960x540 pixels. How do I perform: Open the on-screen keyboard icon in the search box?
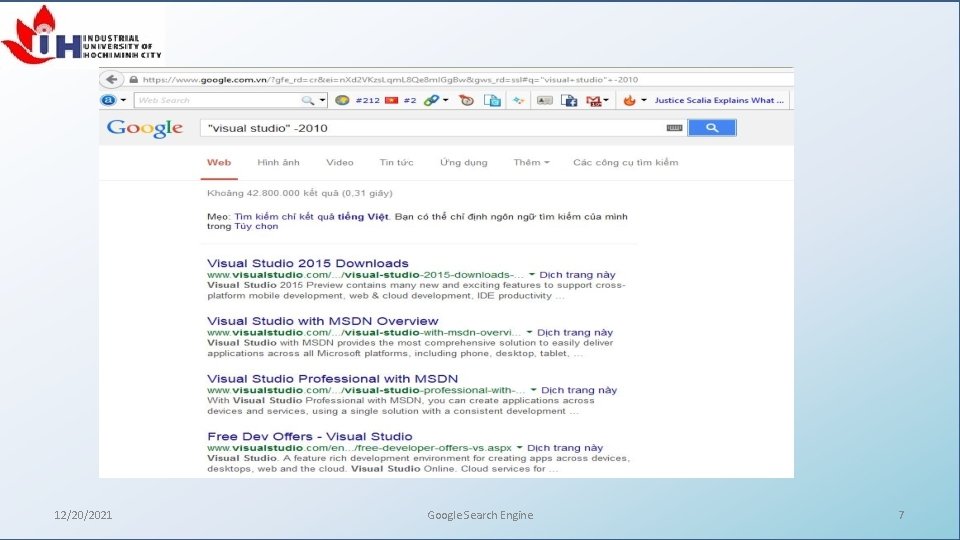click(674, 128)
